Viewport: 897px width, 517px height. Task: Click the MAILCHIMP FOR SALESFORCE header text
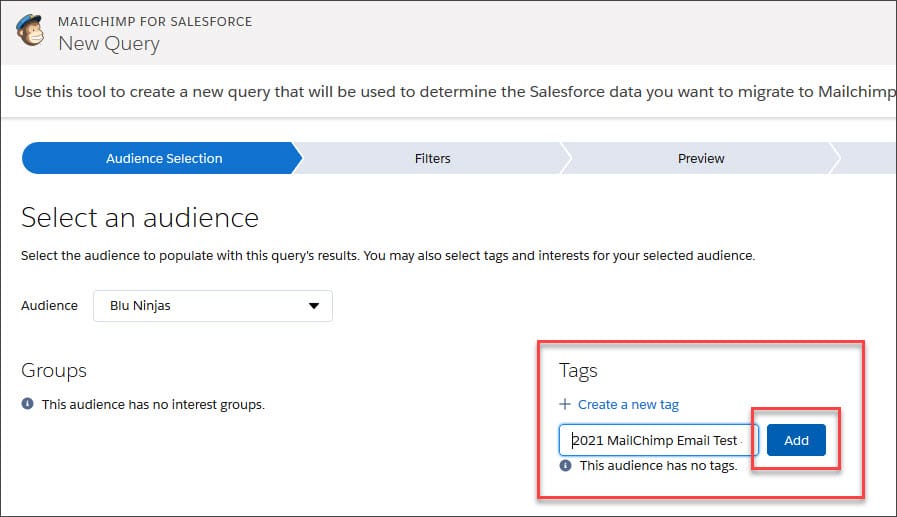(155, 22)
